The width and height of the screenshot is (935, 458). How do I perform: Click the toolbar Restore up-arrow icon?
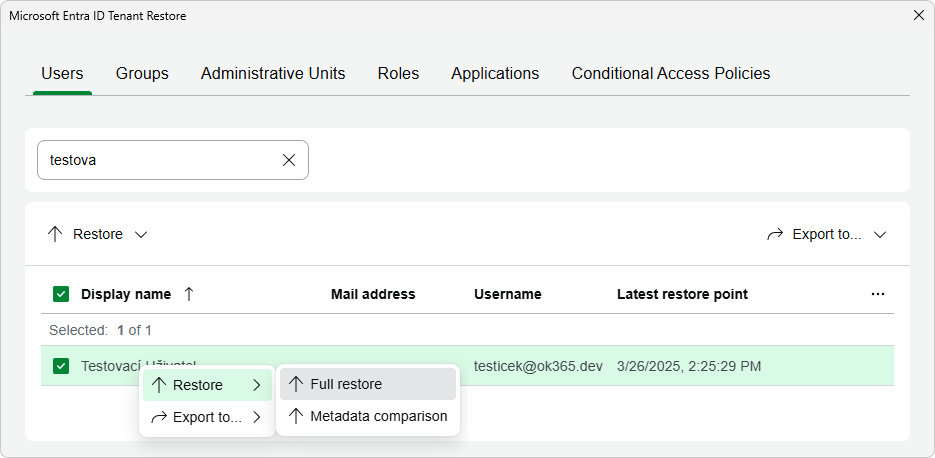coord(55,234)
